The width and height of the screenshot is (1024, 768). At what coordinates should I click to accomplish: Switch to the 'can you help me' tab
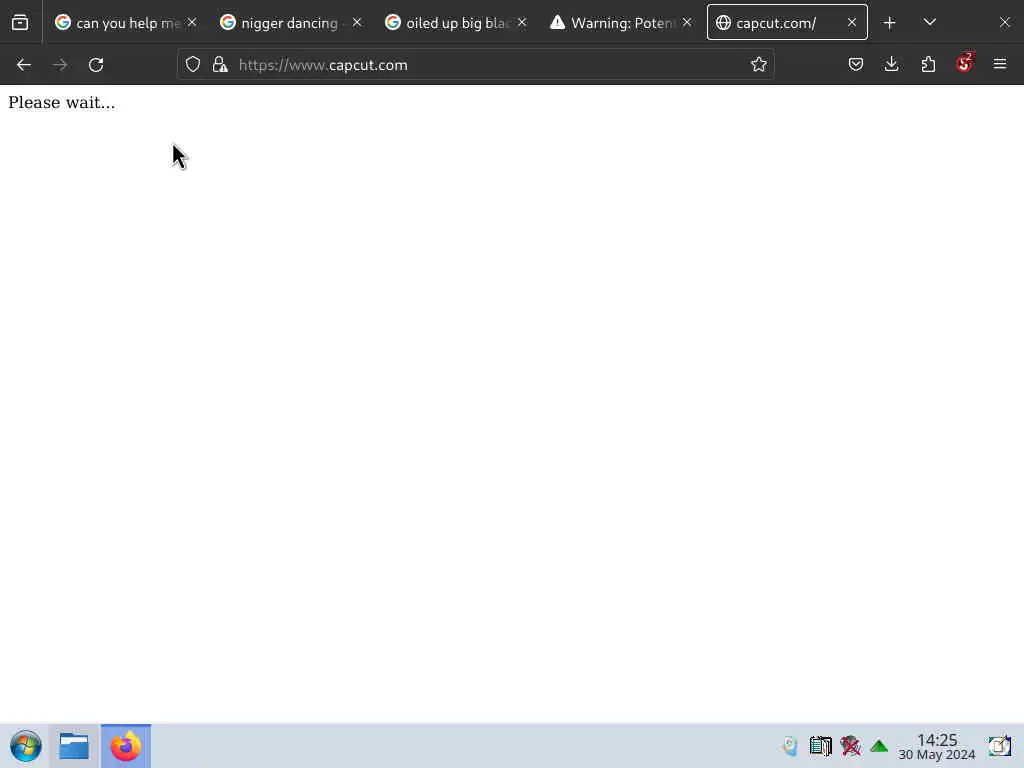126,23
